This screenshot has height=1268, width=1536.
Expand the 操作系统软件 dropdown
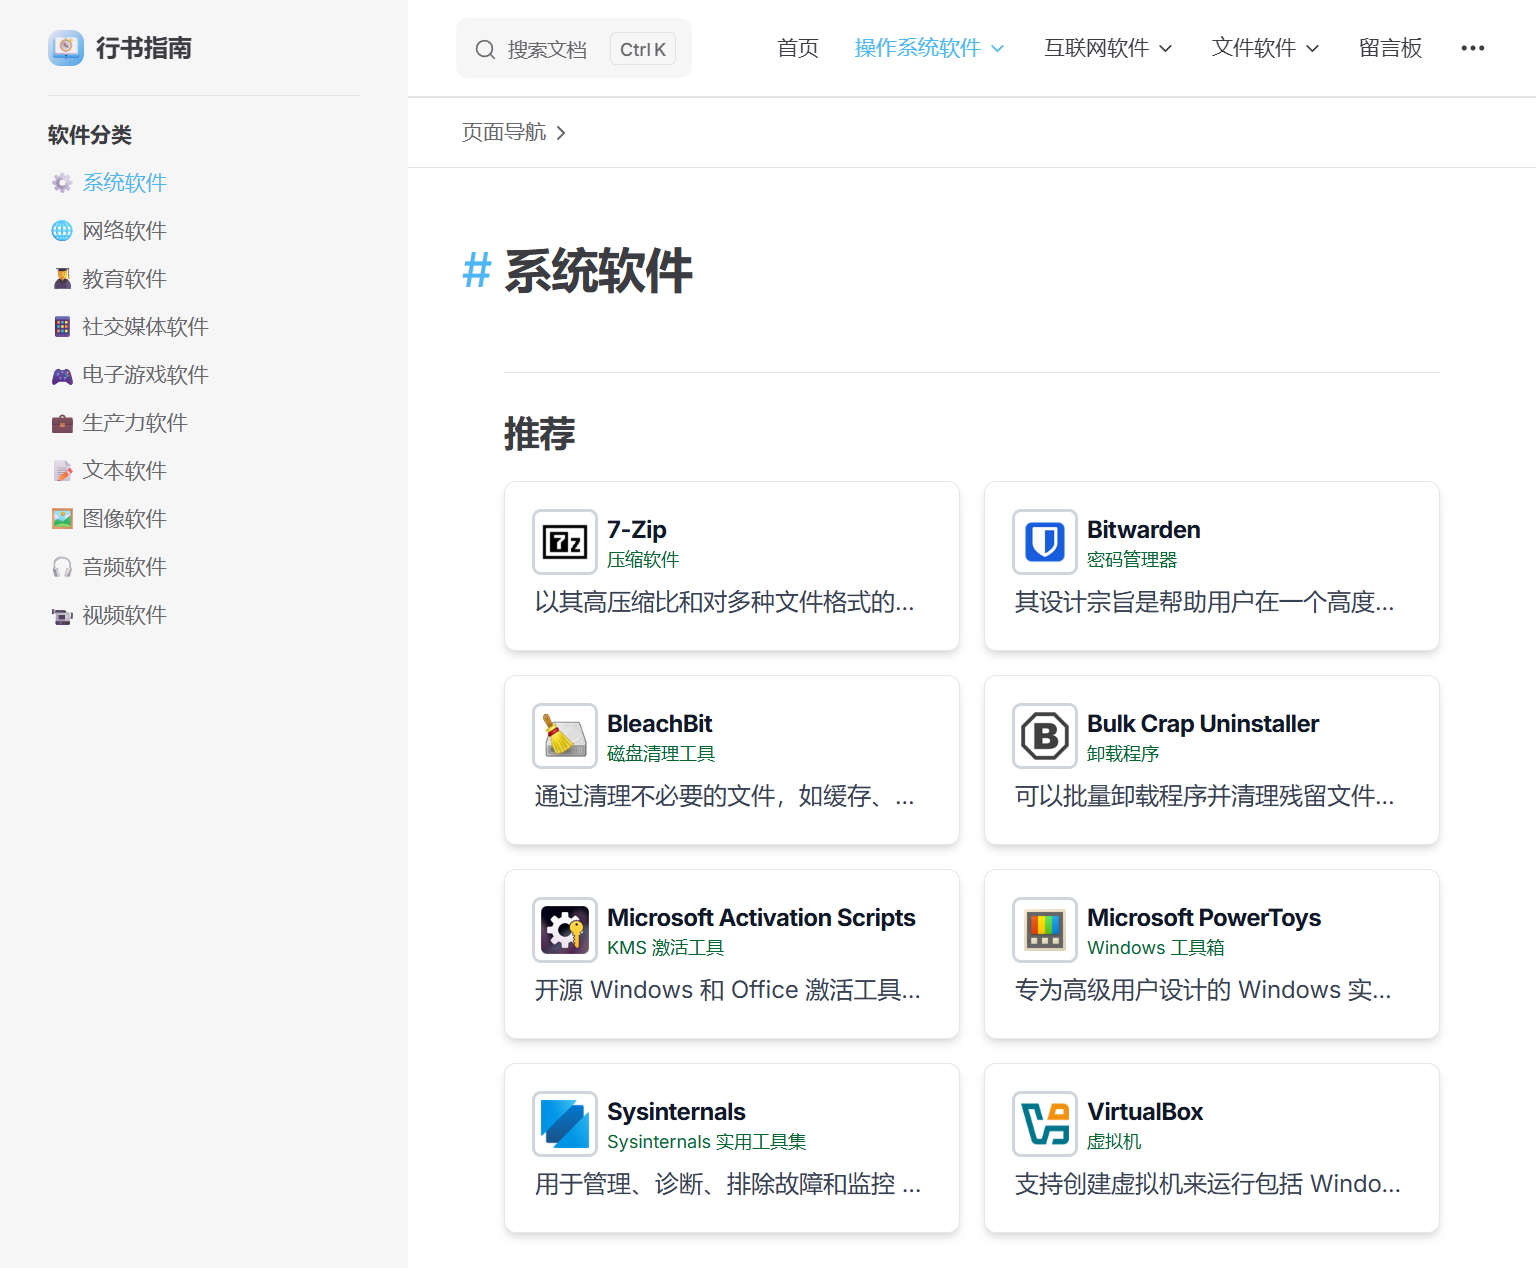click(928, 47)
